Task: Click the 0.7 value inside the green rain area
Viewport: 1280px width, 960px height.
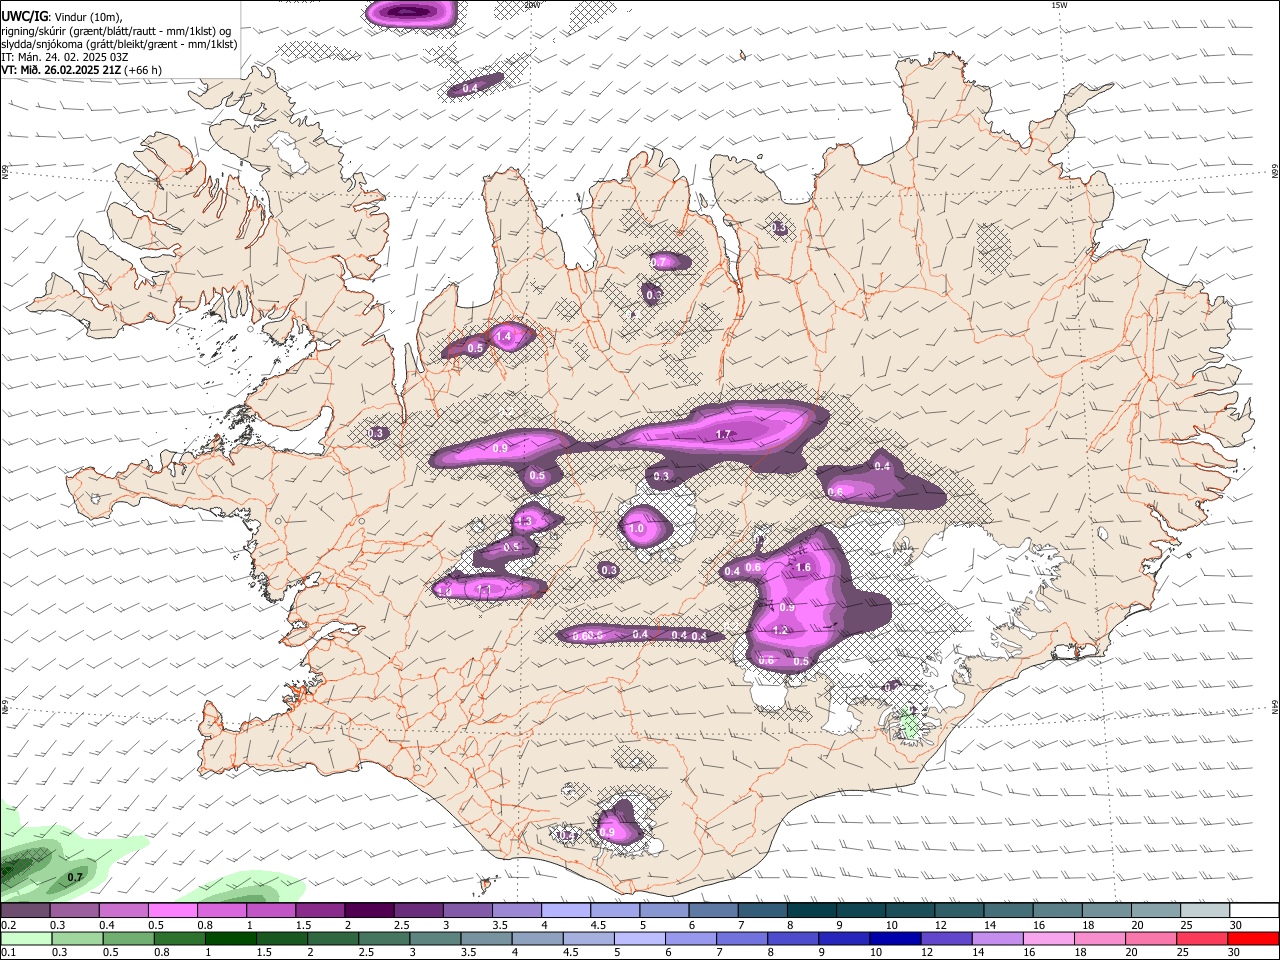Action: point(75,877)
